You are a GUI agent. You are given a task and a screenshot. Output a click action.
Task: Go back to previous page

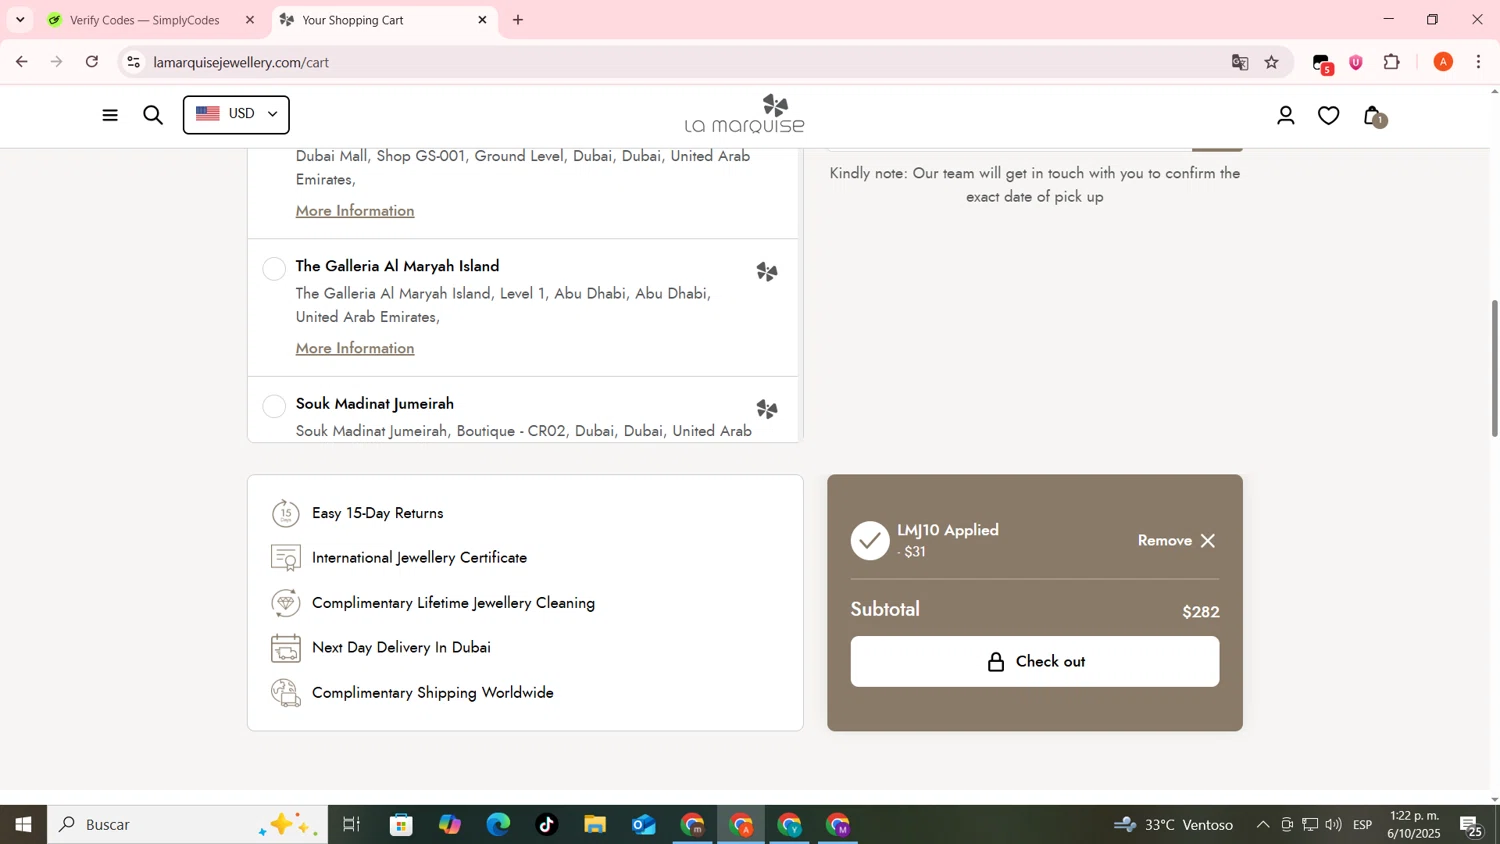[22, 62]
